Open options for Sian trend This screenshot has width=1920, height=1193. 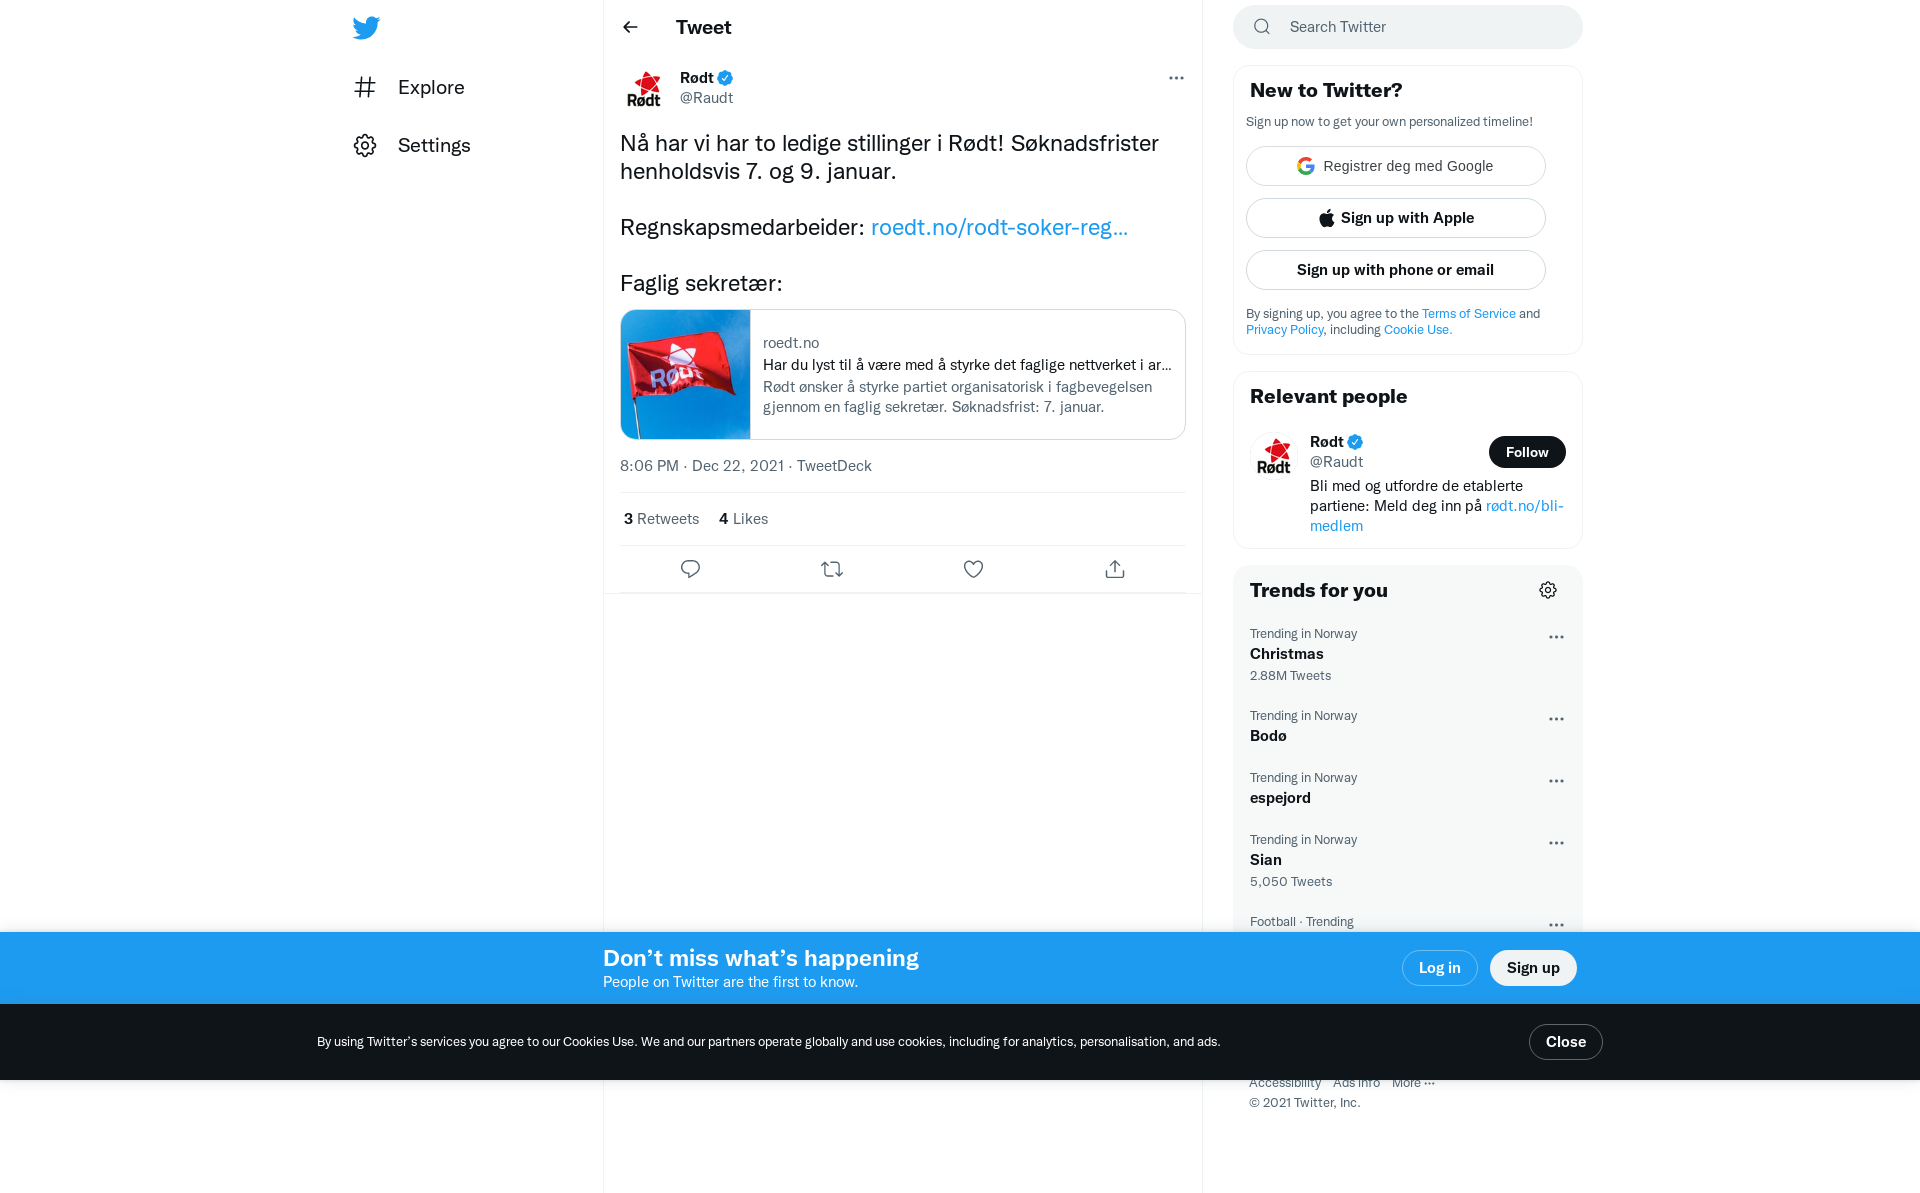(1556, 843)
